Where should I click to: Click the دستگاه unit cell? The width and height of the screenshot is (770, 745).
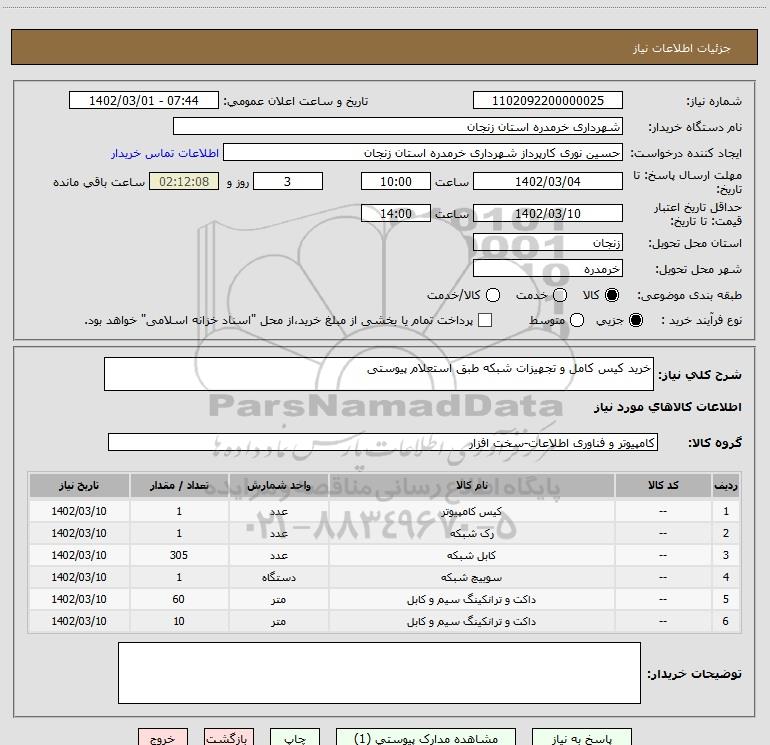tap(278, 578)
